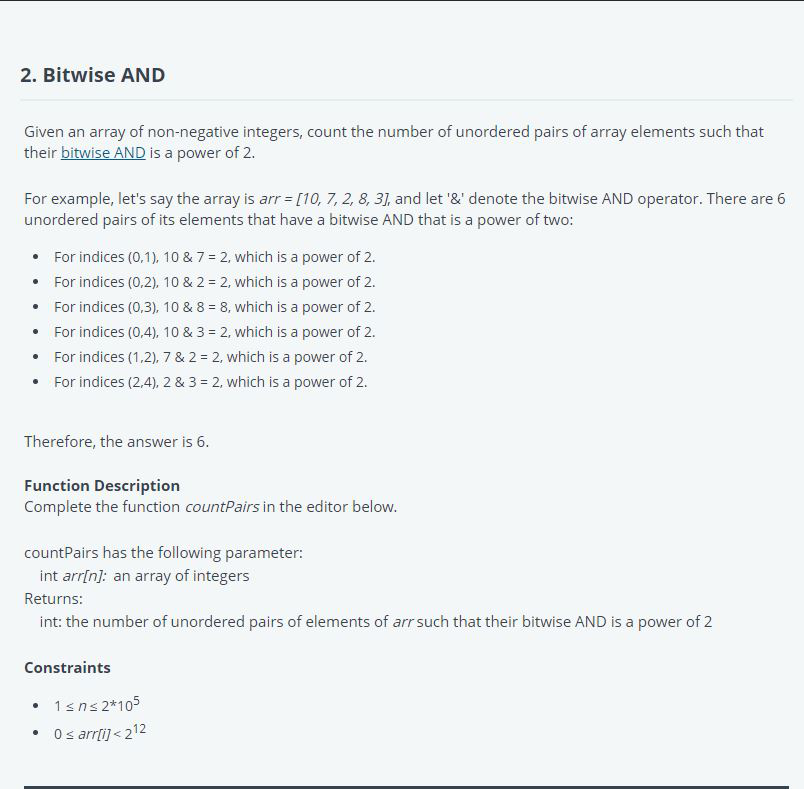Open the bitwise AND hyperlink
Screen dimensions: 804x789
[x=103, y=153]
